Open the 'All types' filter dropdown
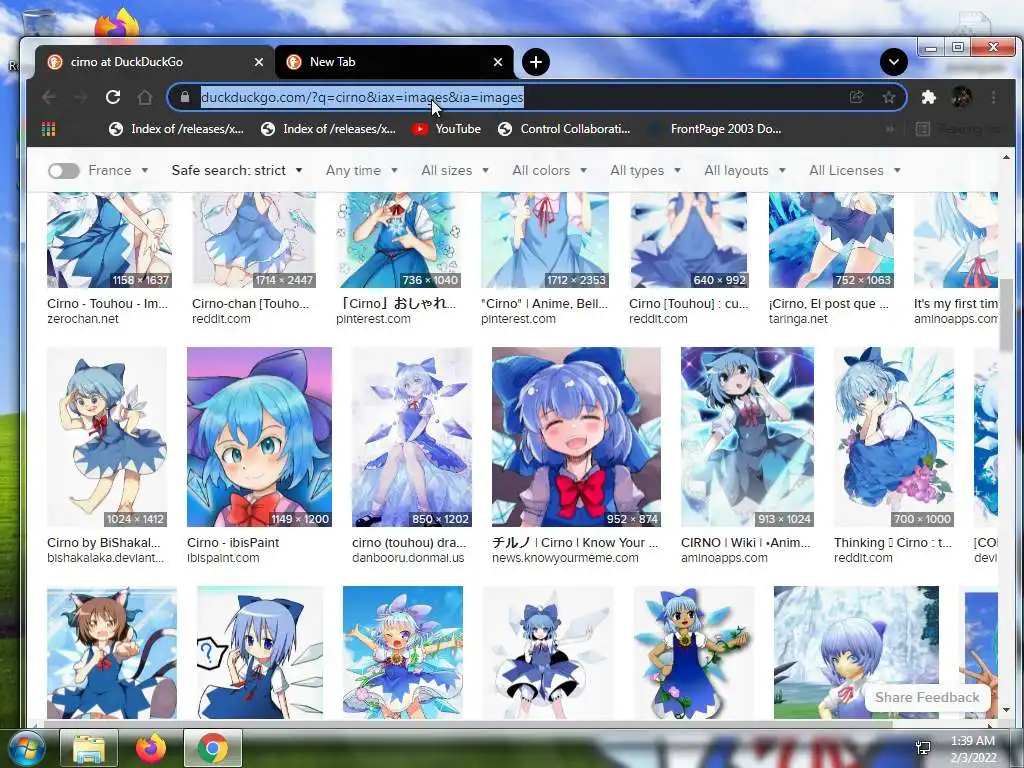The image size is (1024, 768). coord(645,170)
